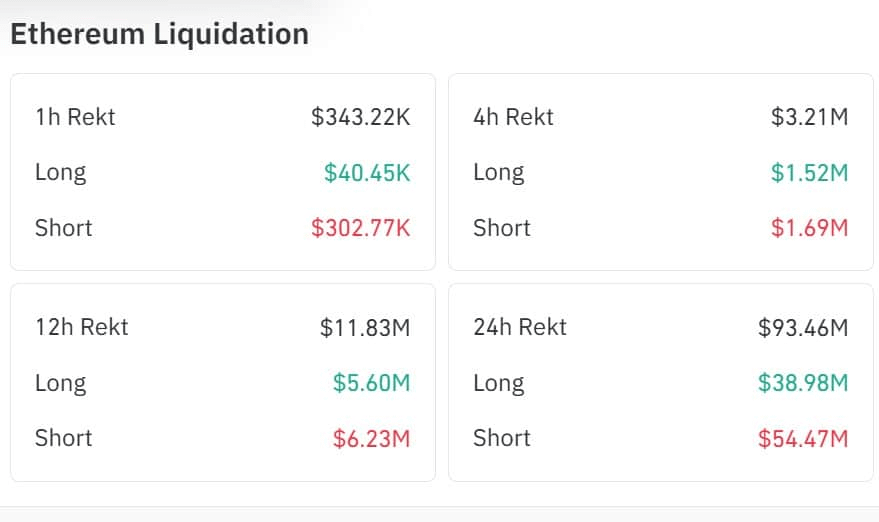Image resolution: width=879 pixels, height=522 pixels.
Task: Click the 24h total $93.46M
Action: [802, 327]
